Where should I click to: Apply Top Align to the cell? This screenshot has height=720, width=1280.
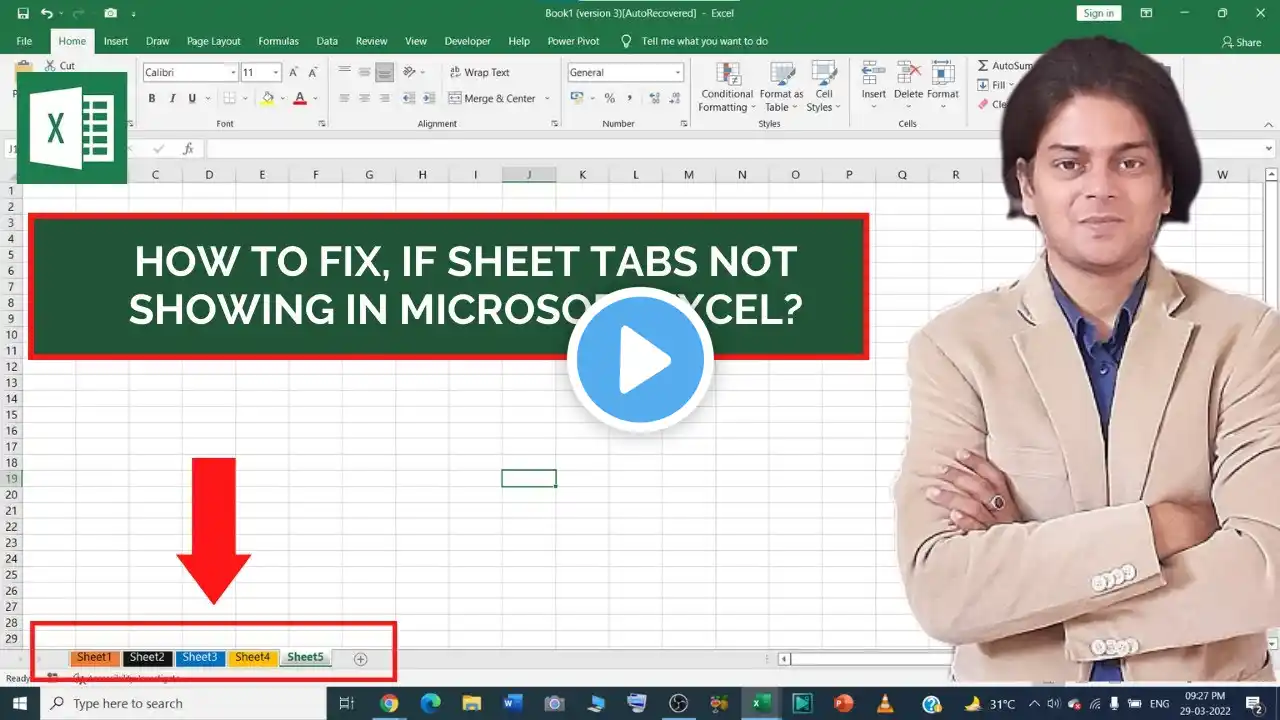pyautogui.click(x=345, y=72)
